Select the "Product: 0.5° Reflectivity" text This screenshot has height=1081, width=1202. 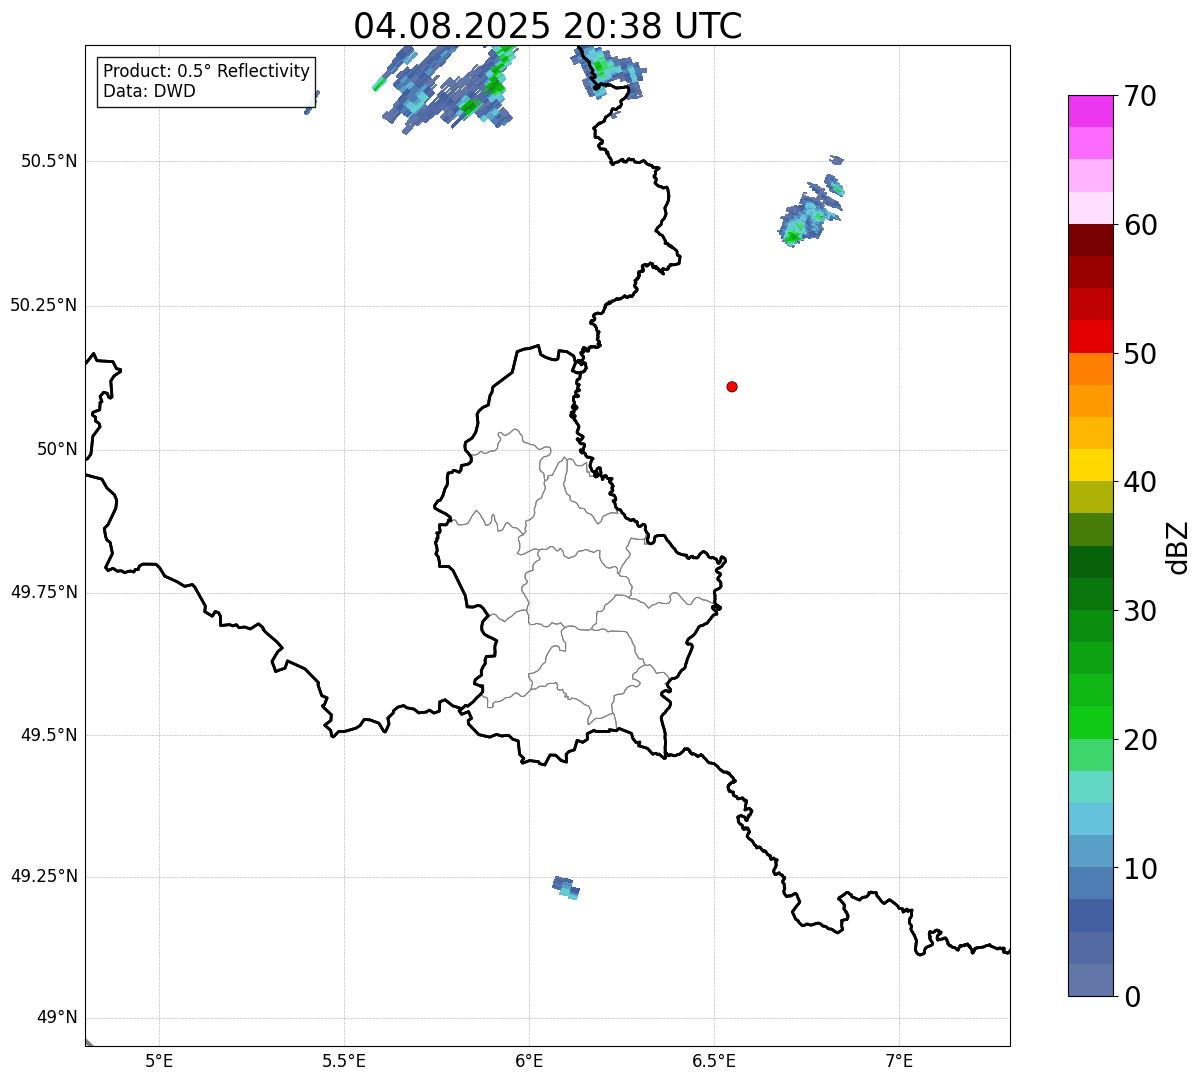pos(206,72)
